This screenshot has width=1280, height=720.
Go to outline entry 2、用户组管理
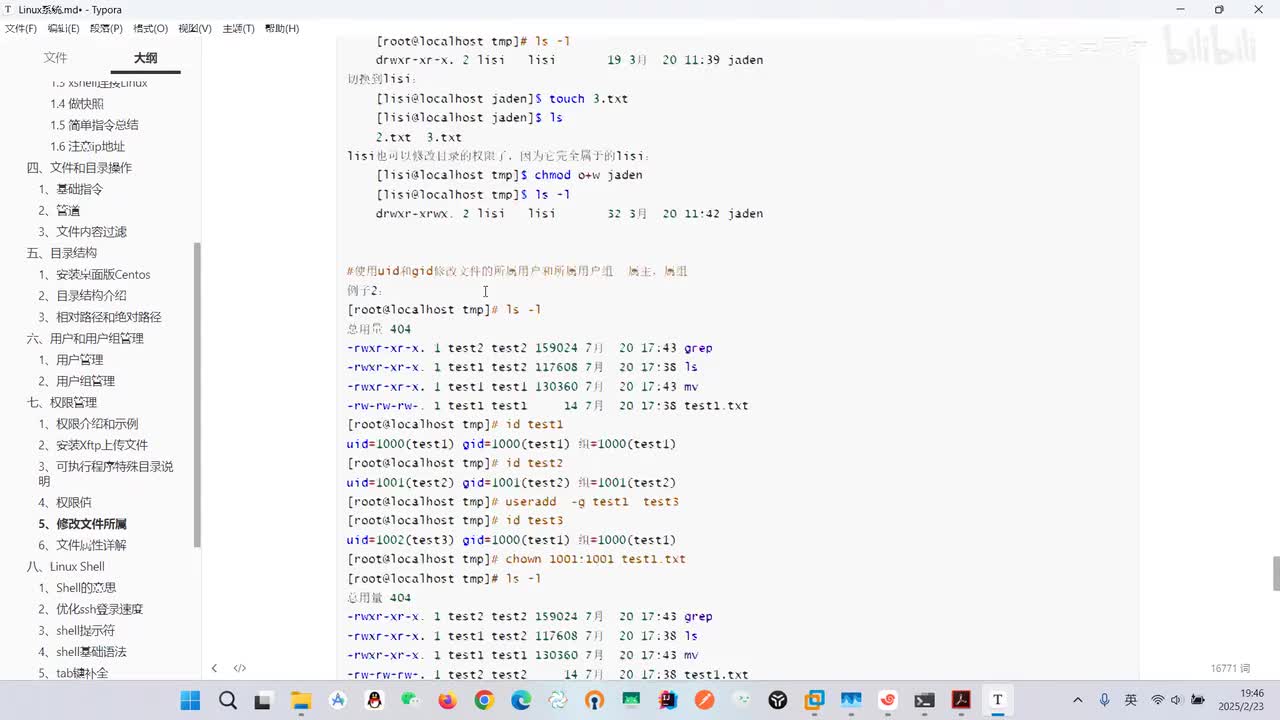click(77, 381)
